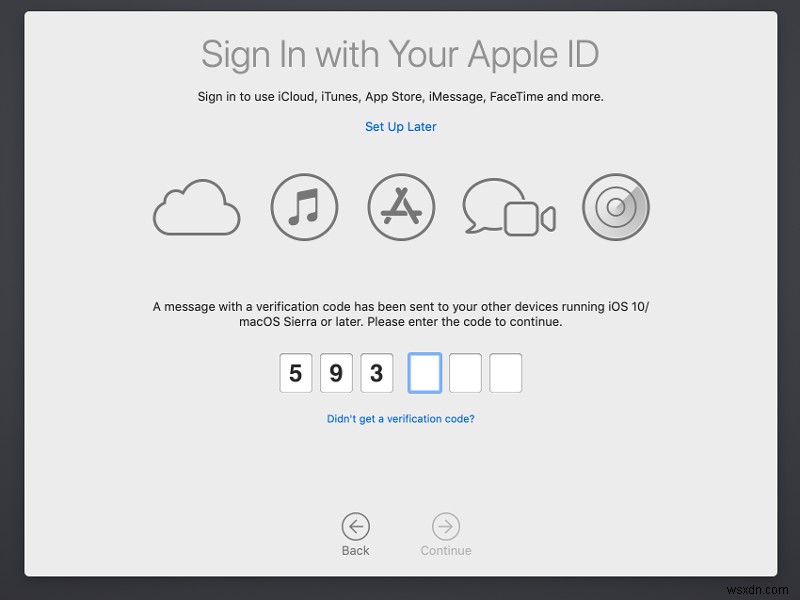Go back with the Back arrow icon
The height and width of the screenshot is (600, 800).
[x=356, y=526]
